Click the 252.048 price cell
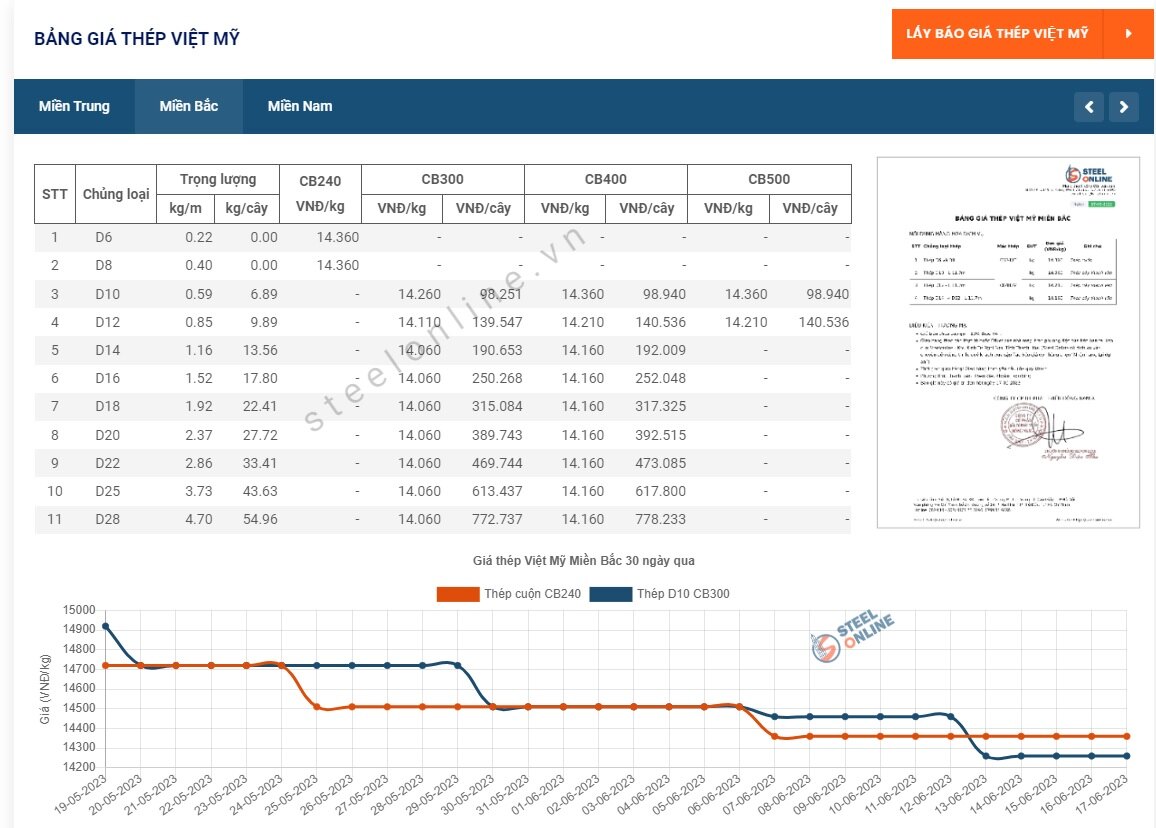This screenshot has width=1156, height=828. [661, 378]
